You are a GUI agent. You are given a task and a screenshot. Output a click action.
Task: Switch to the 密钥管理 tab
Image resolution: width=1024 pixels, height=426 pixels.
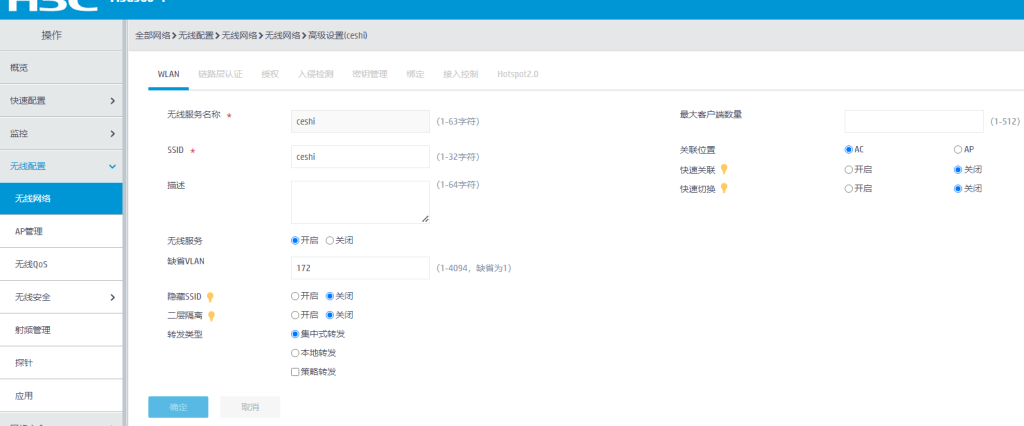pyautogui.click(x=370, y=74)
